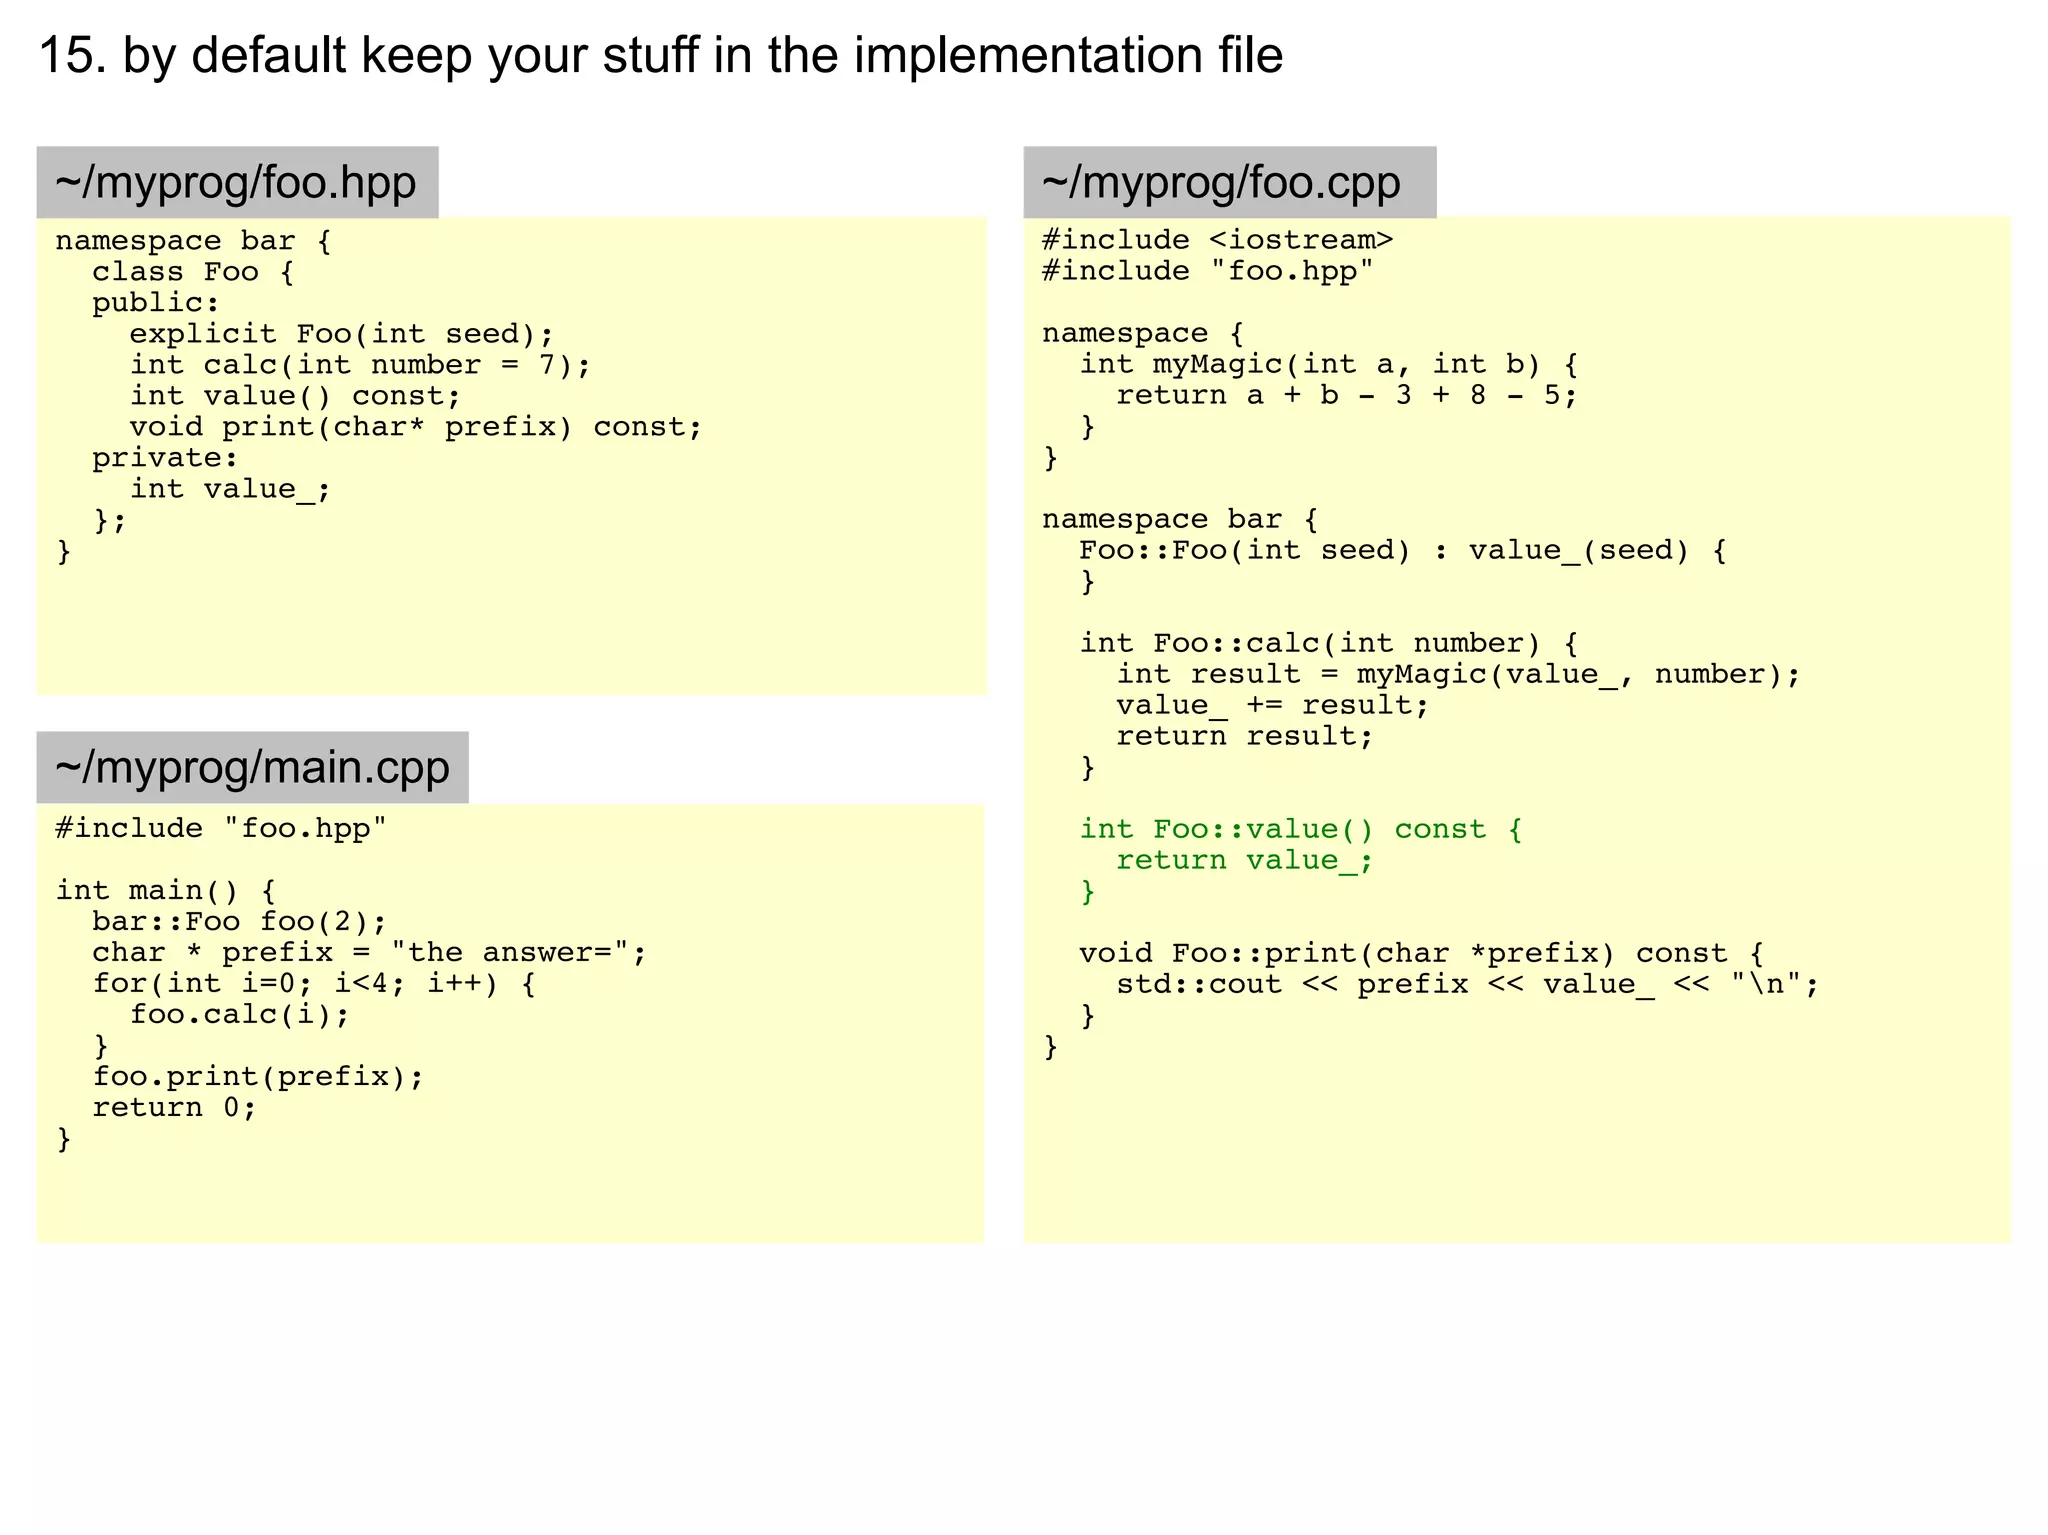Click the 'class Foo {' line in foo.hpp

click(193, 272)
